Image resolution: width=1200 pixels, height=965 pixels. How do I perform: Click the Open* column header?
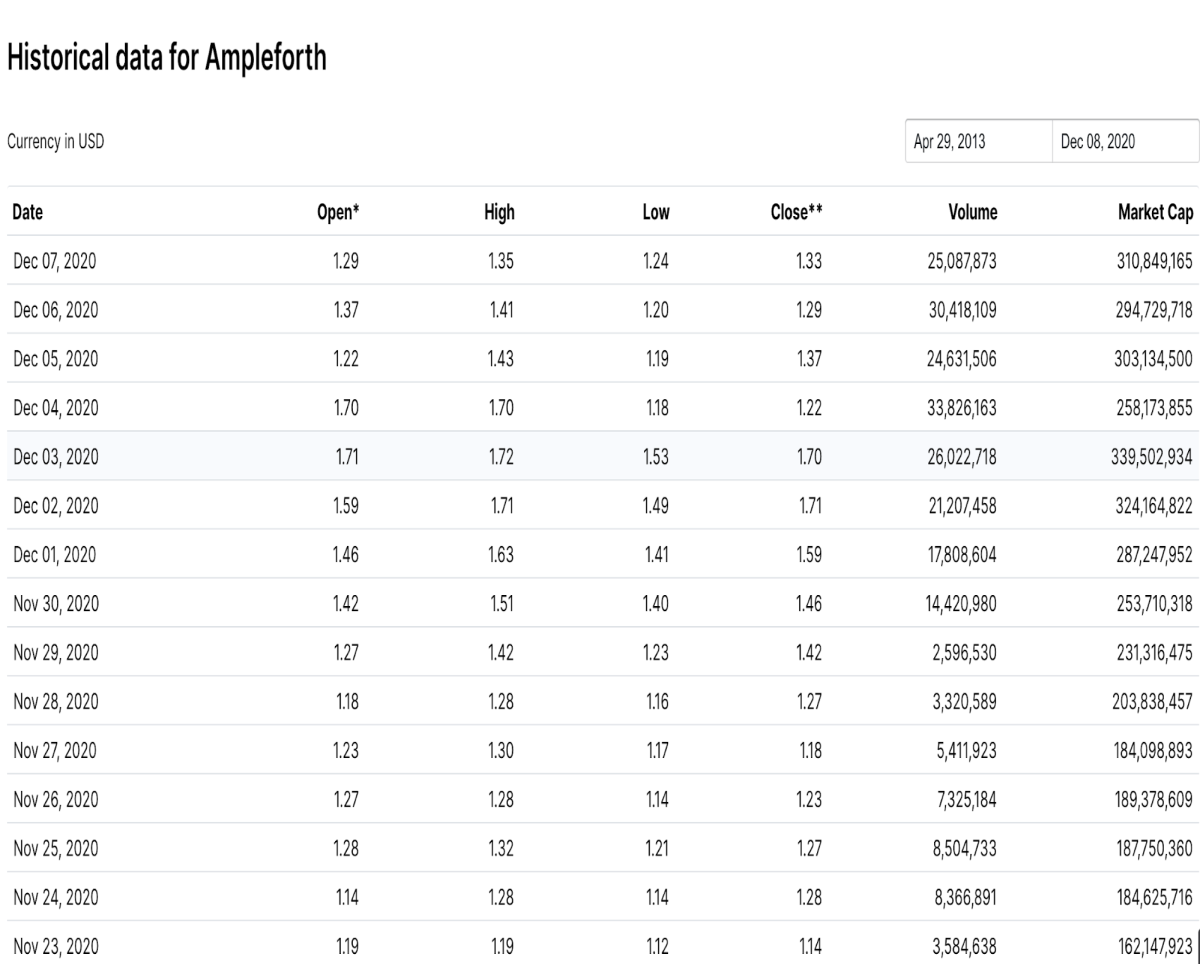point(340,212)
